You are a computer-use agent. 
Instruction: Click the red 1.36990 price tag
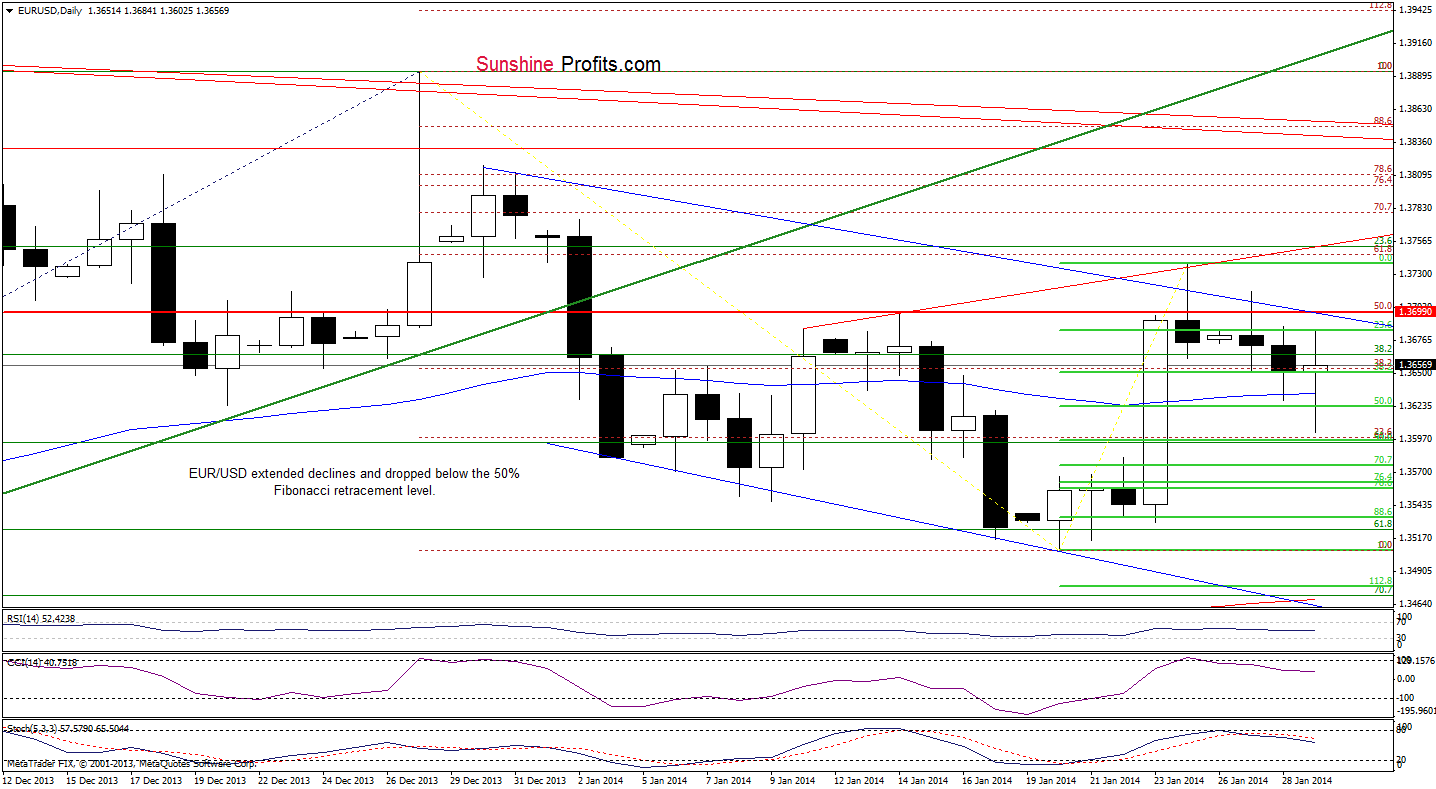click(1416, 312)
